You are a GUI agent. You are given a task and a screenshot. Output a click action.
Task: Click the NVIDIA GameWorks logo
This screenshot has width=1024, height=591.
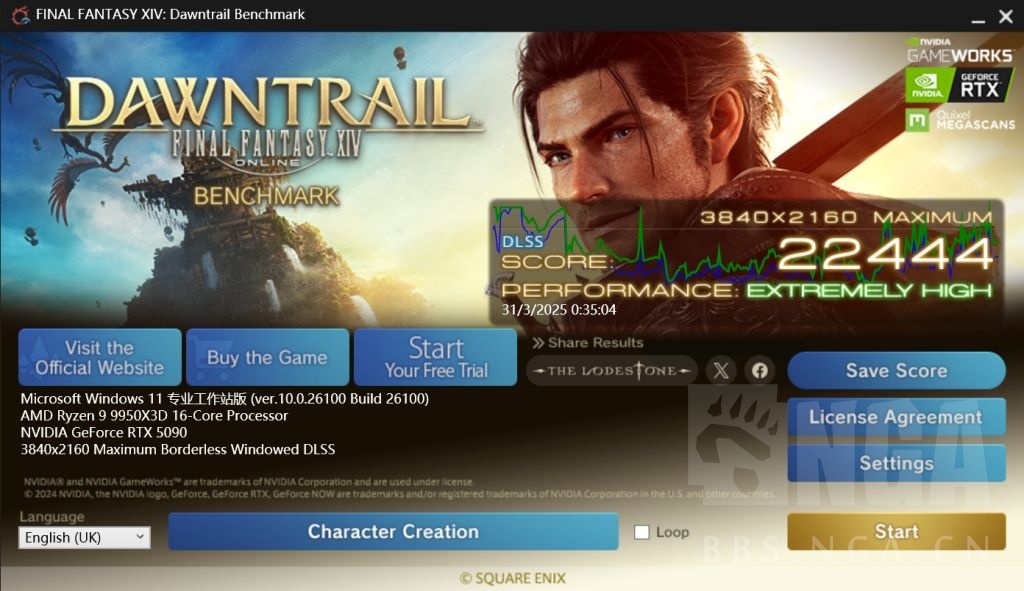click(x=959, y=51)
